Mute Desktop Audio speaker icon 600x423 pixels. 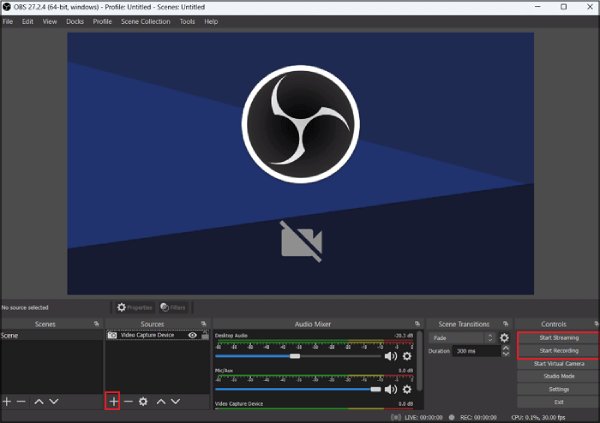[390, 356]
